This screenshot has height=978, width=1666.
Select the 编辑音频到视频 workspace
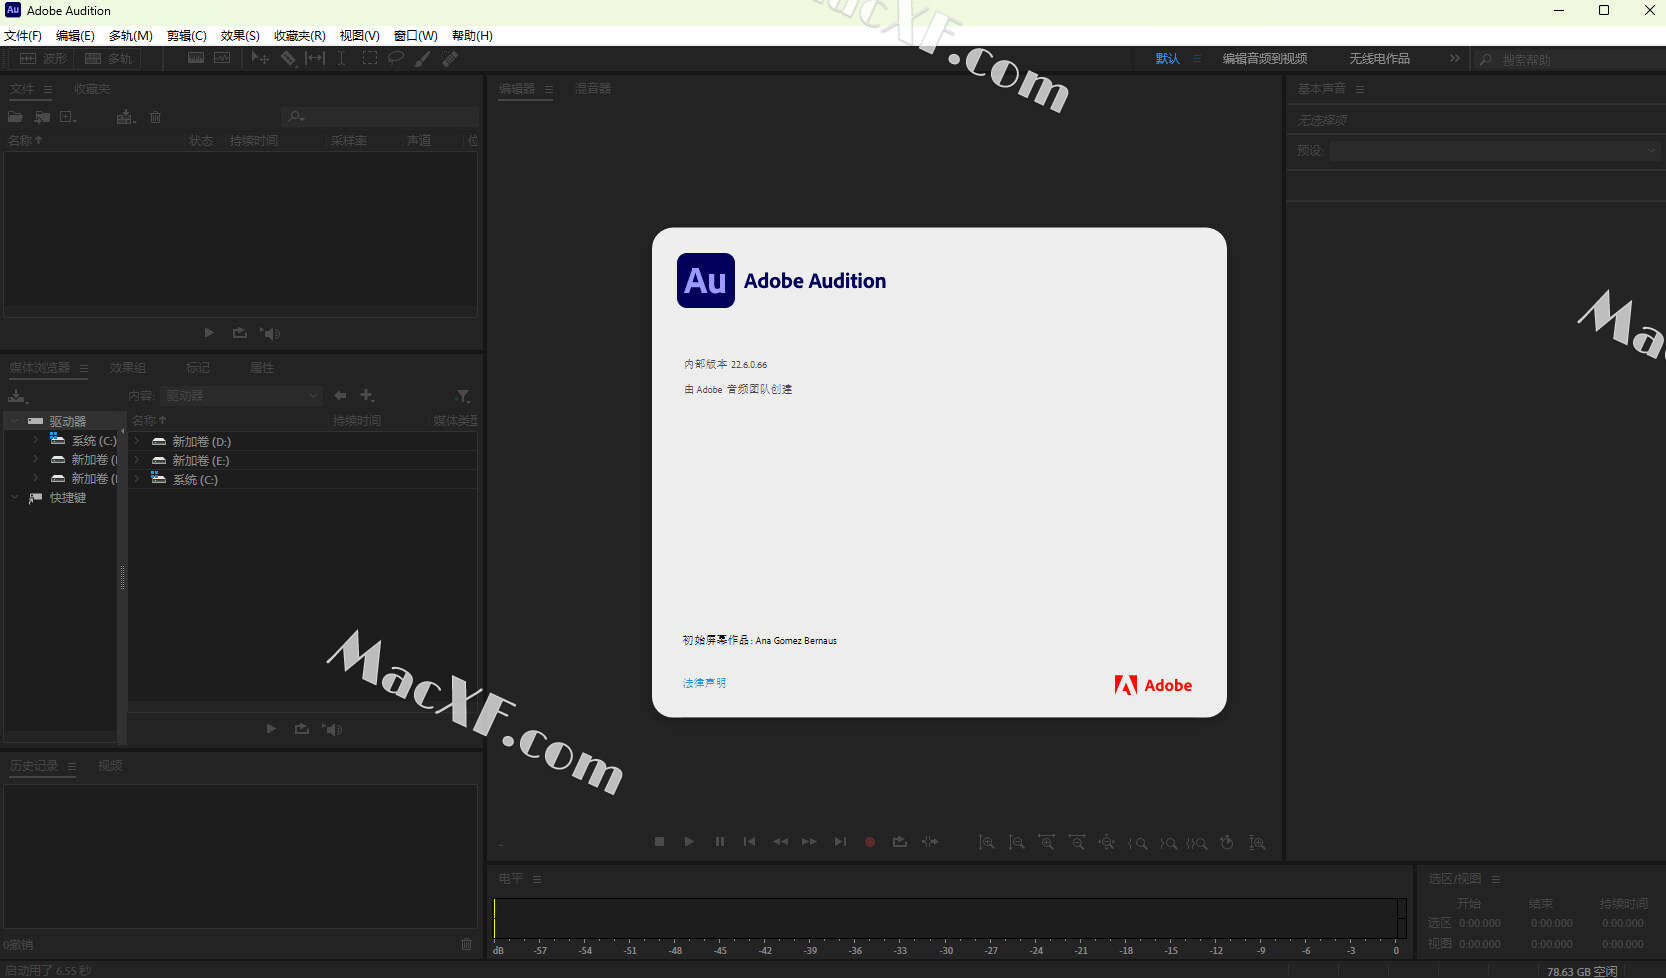pos(1265,59)
